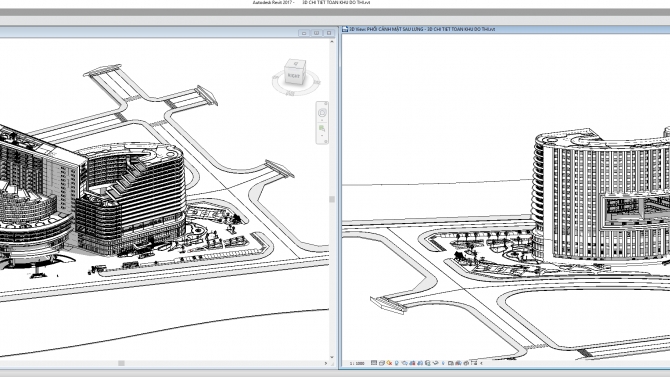
Task: Toggle Analytical Model visibility icon
Action: click(458, 363)
